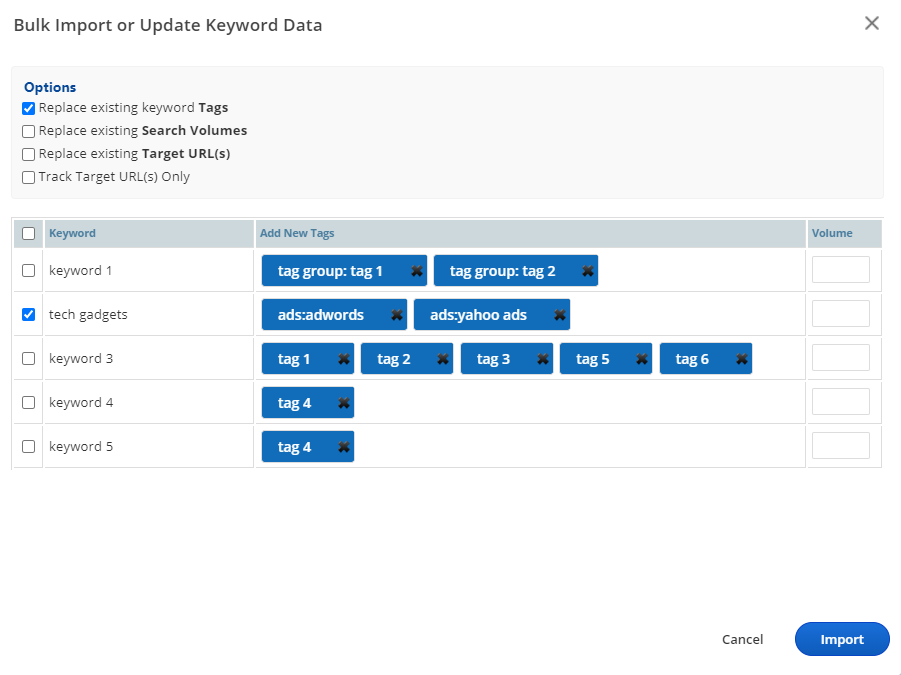Delete the ads:yahoo ads tag

click(560, 315)
